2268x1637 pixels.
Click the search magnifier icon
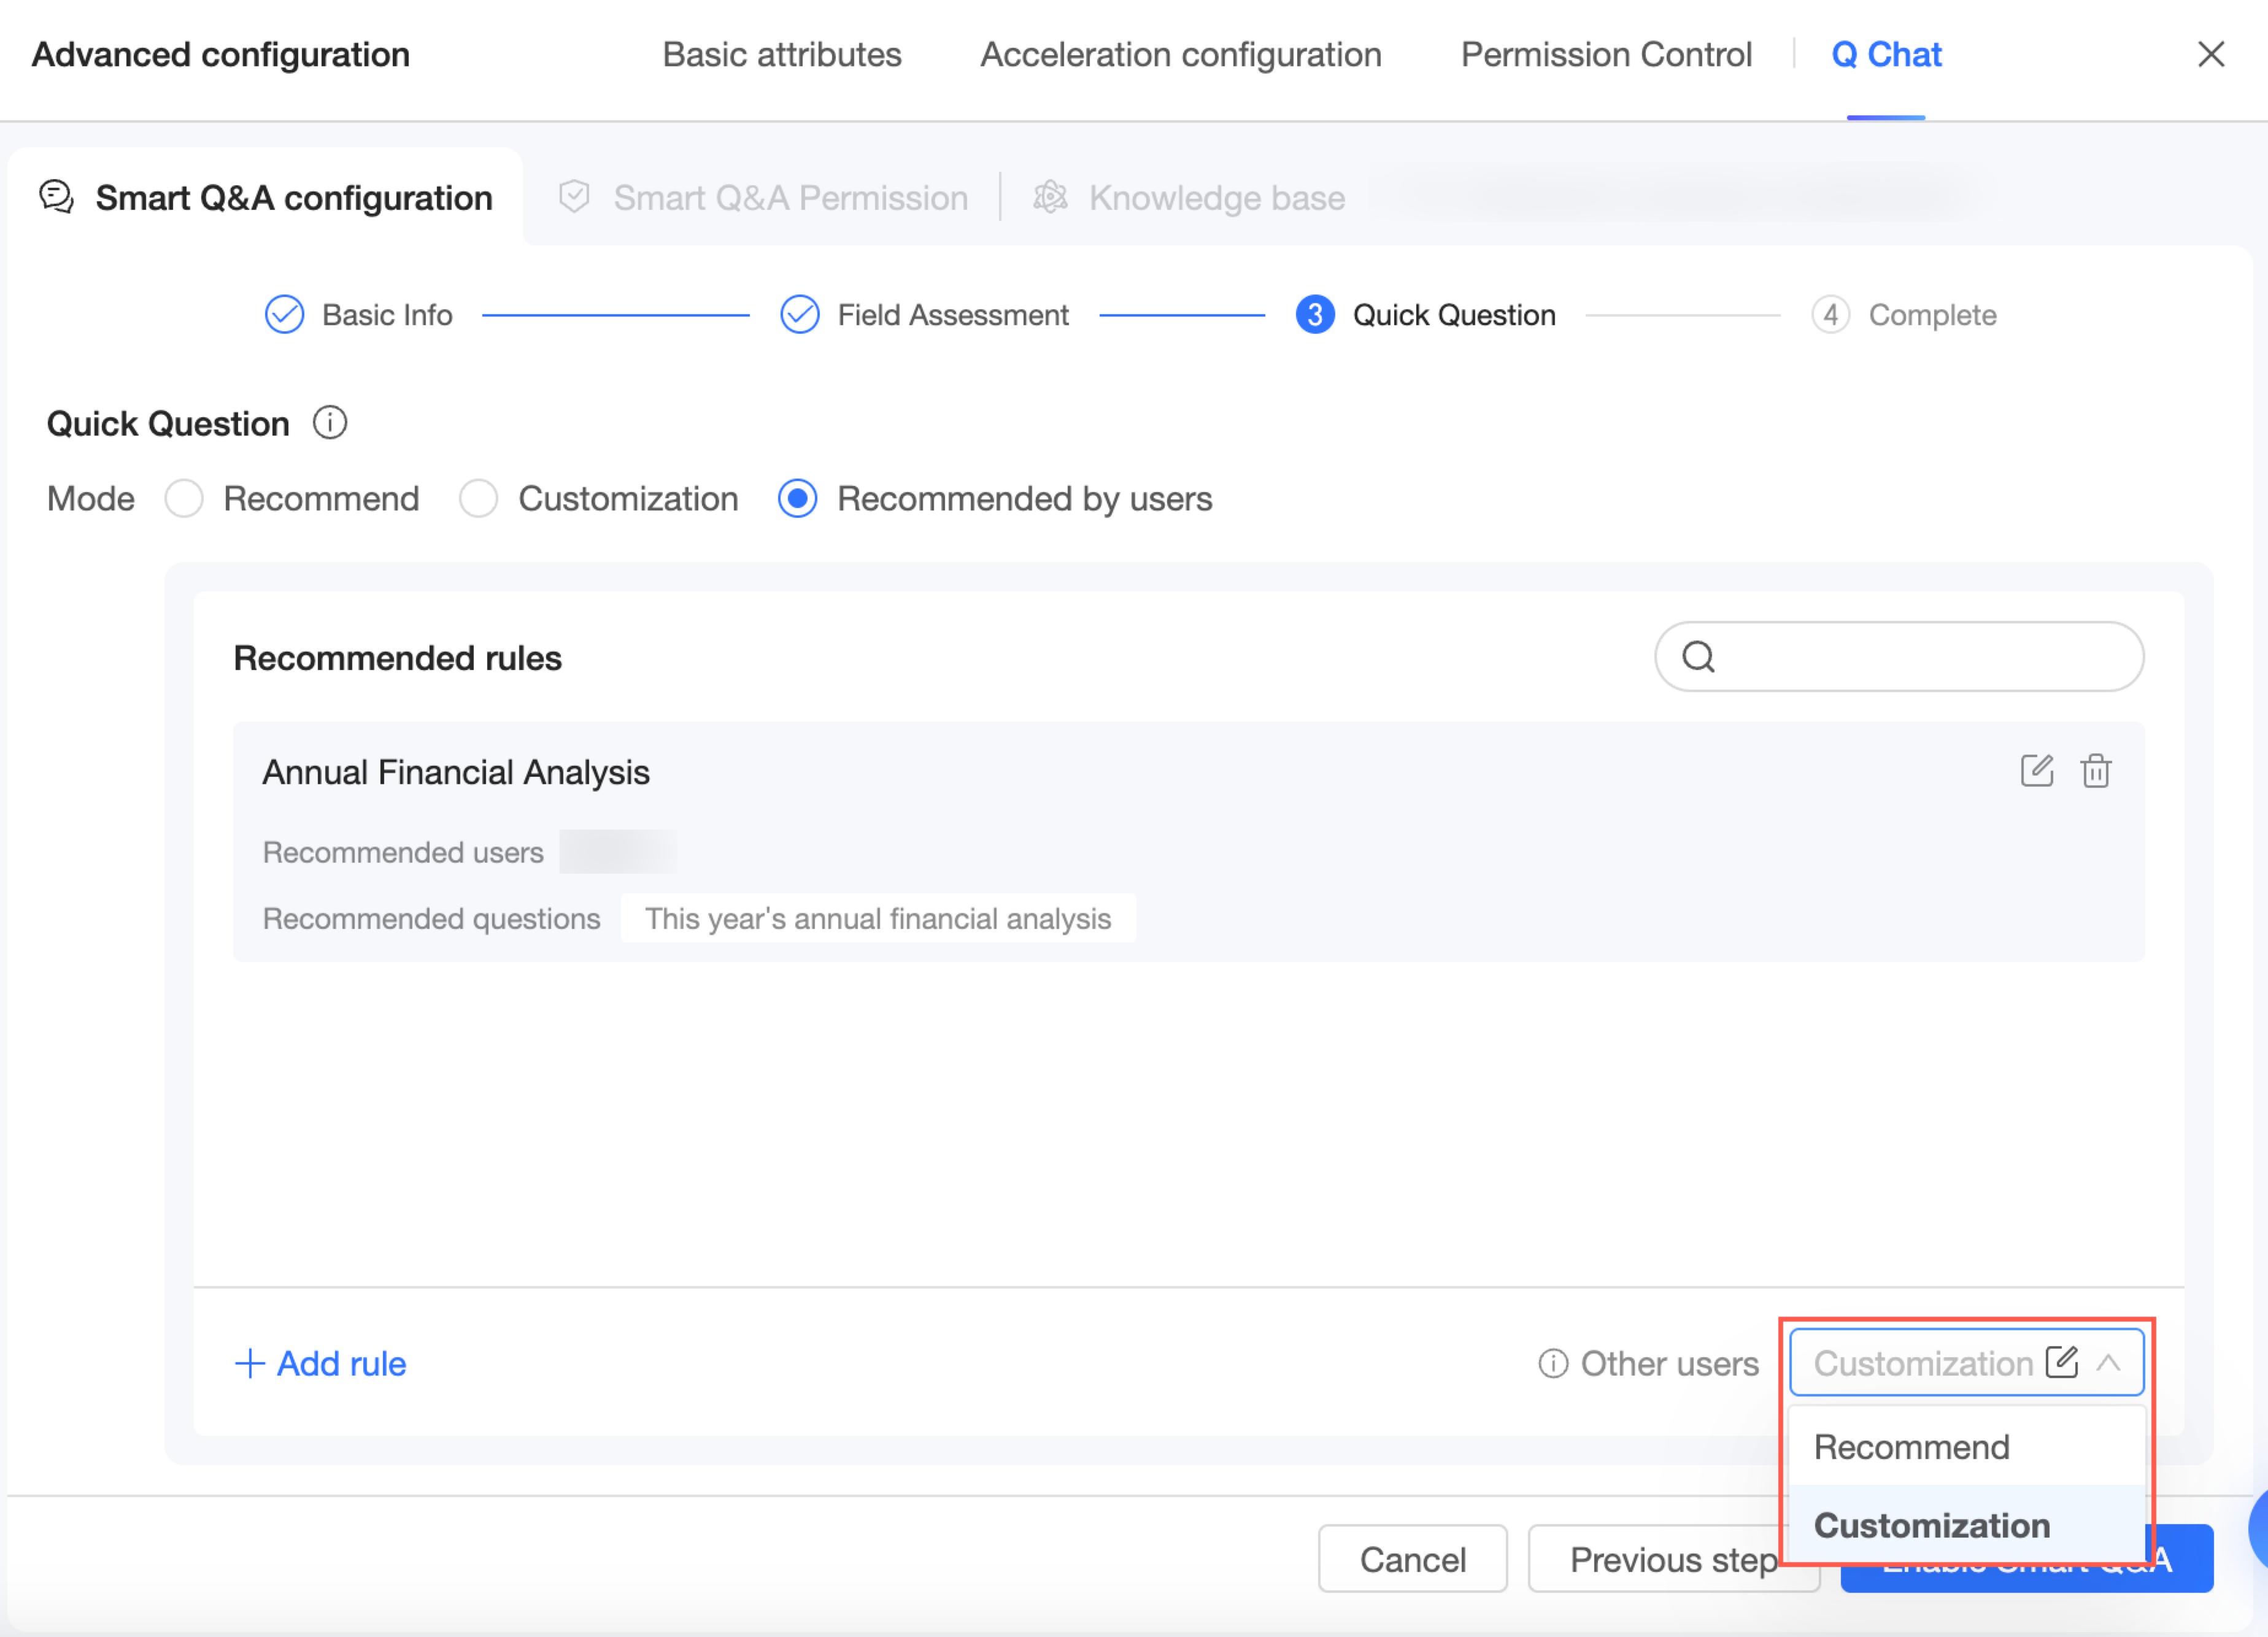coord(1698,657)
